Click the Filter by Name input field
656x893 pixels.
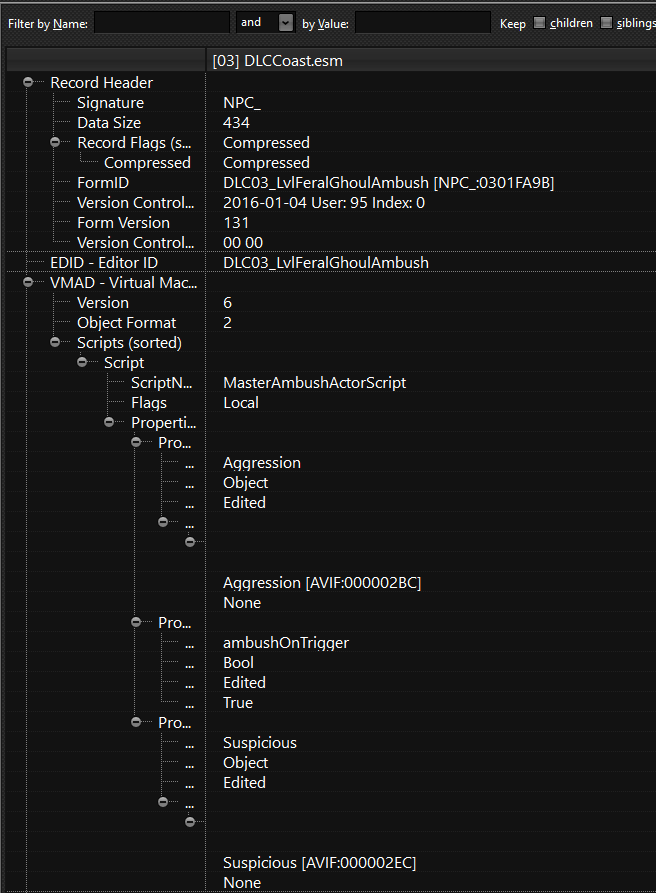coord(162,23)
